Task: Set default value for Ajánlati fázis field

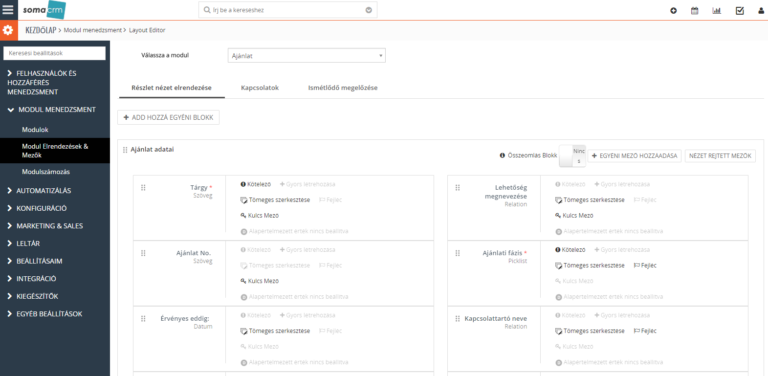Action: tap(609, 297)
